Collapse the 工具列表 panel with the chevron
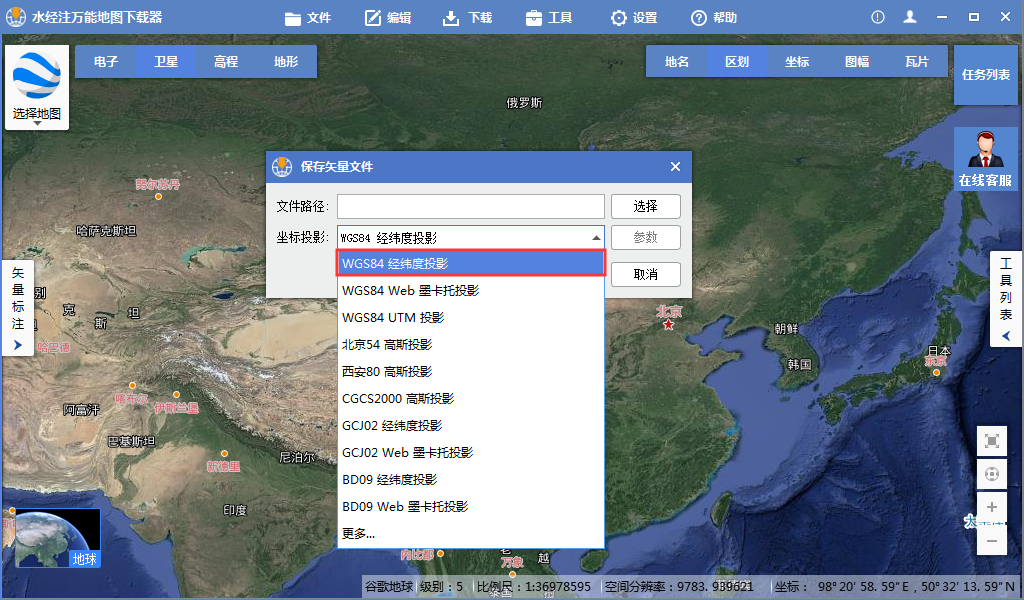Viewport: 1024px width, 600px height. tap(1005, 335)
